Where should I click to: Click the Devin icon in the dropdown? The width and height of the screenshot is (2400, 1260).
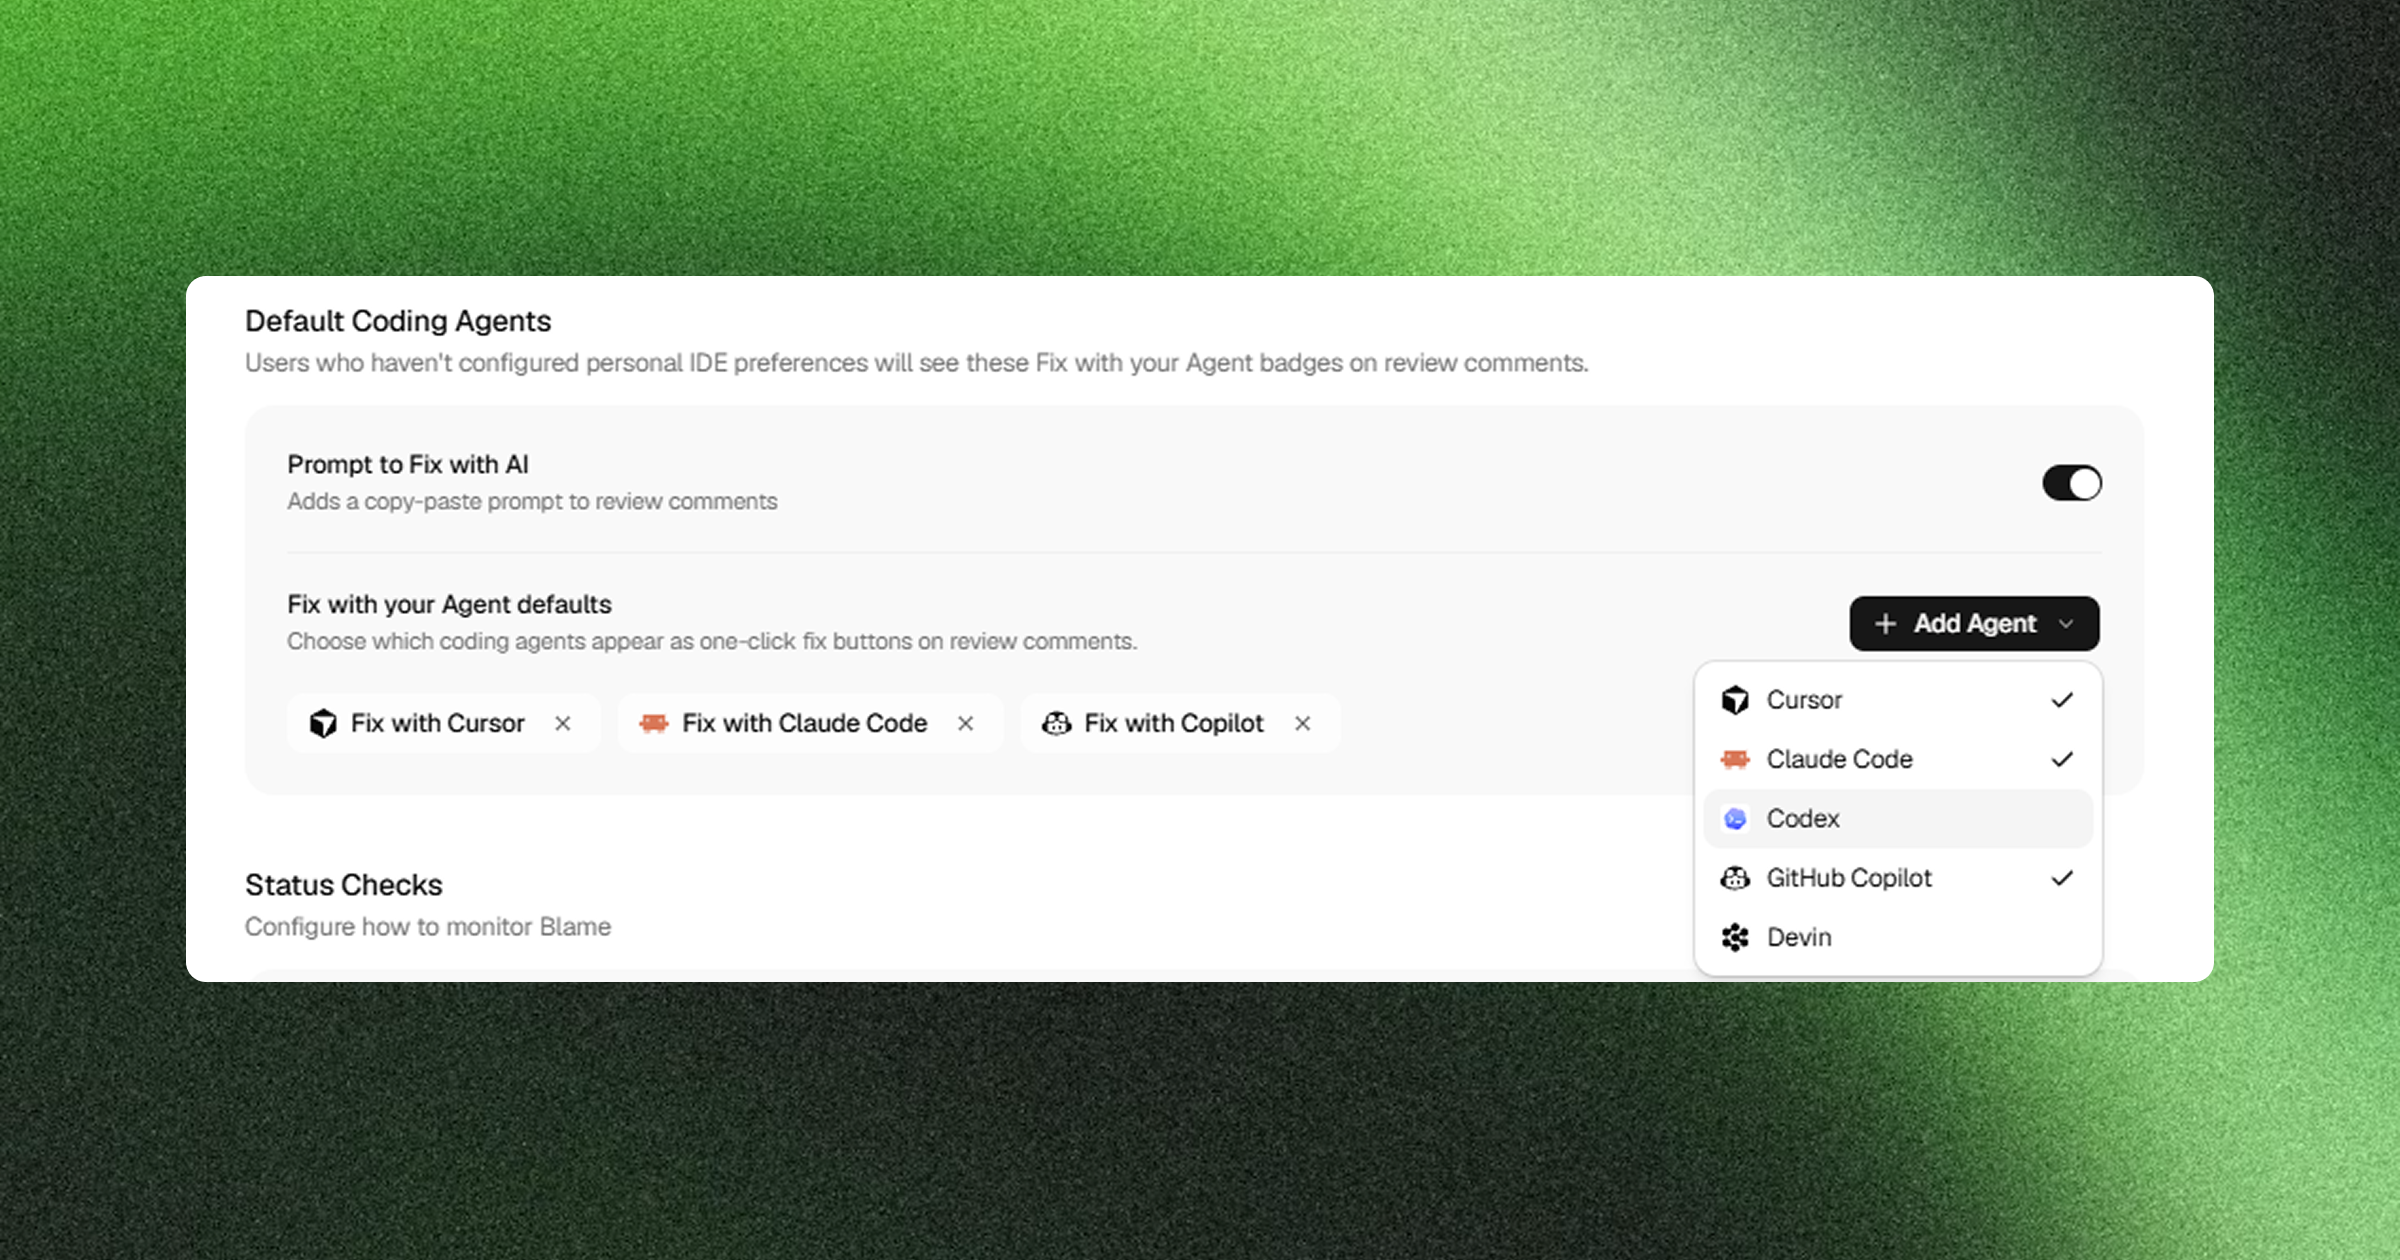coord(1735,937)
